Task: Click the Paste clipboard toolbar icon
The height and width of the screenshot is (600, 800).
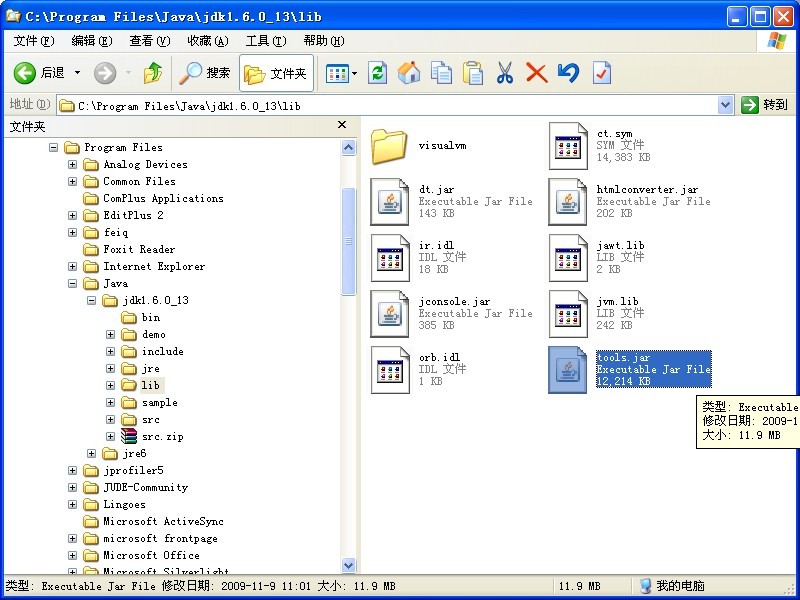Action: click(x=473, y=73)
